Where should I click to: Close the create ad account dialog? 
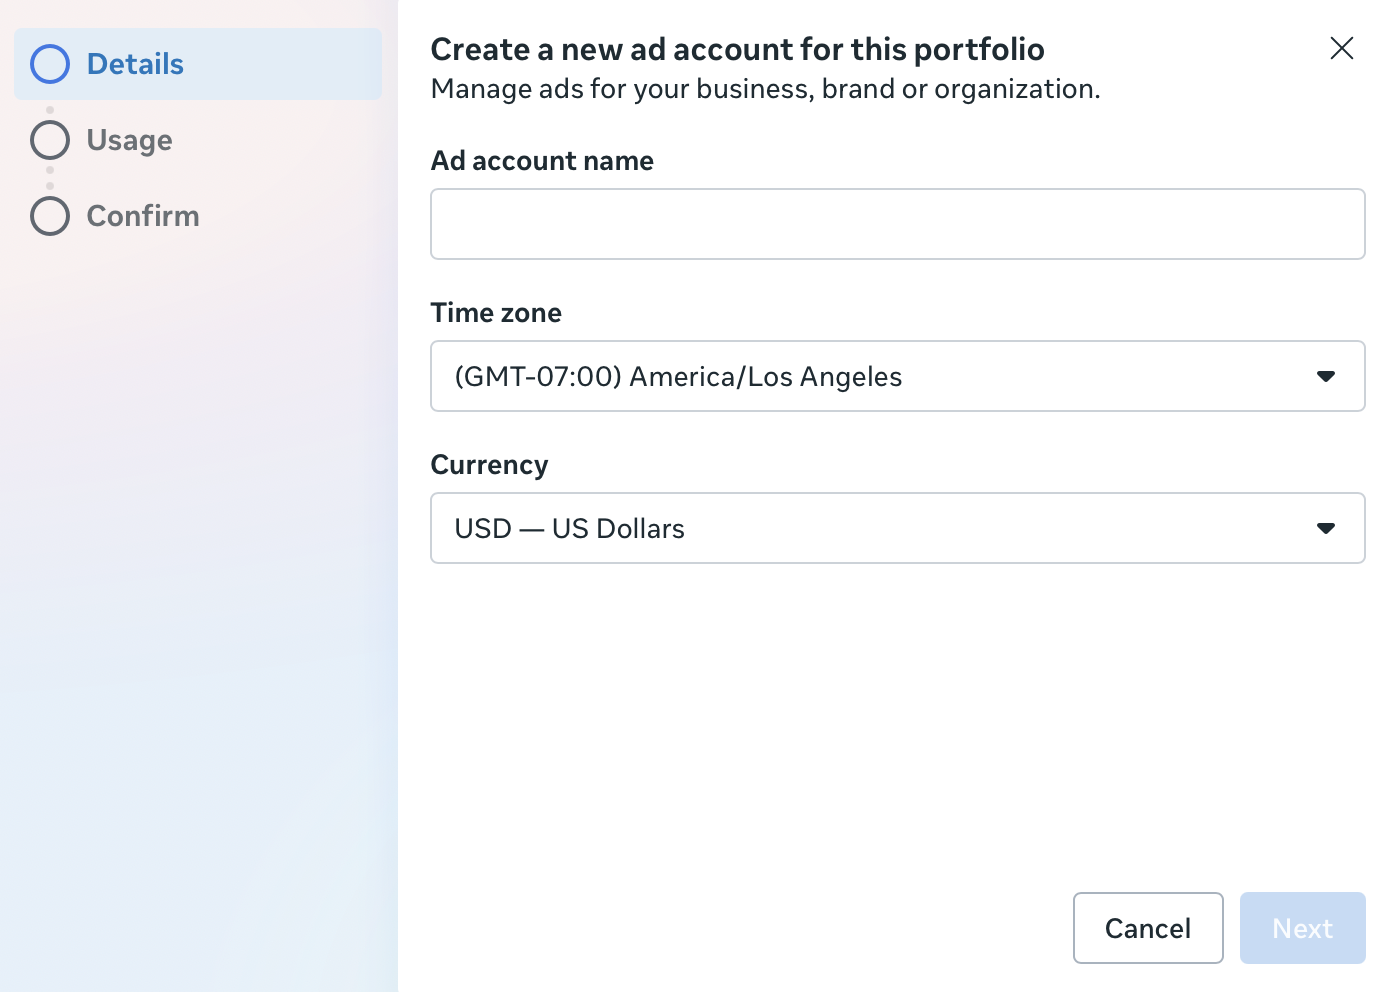click(1341, 48)
